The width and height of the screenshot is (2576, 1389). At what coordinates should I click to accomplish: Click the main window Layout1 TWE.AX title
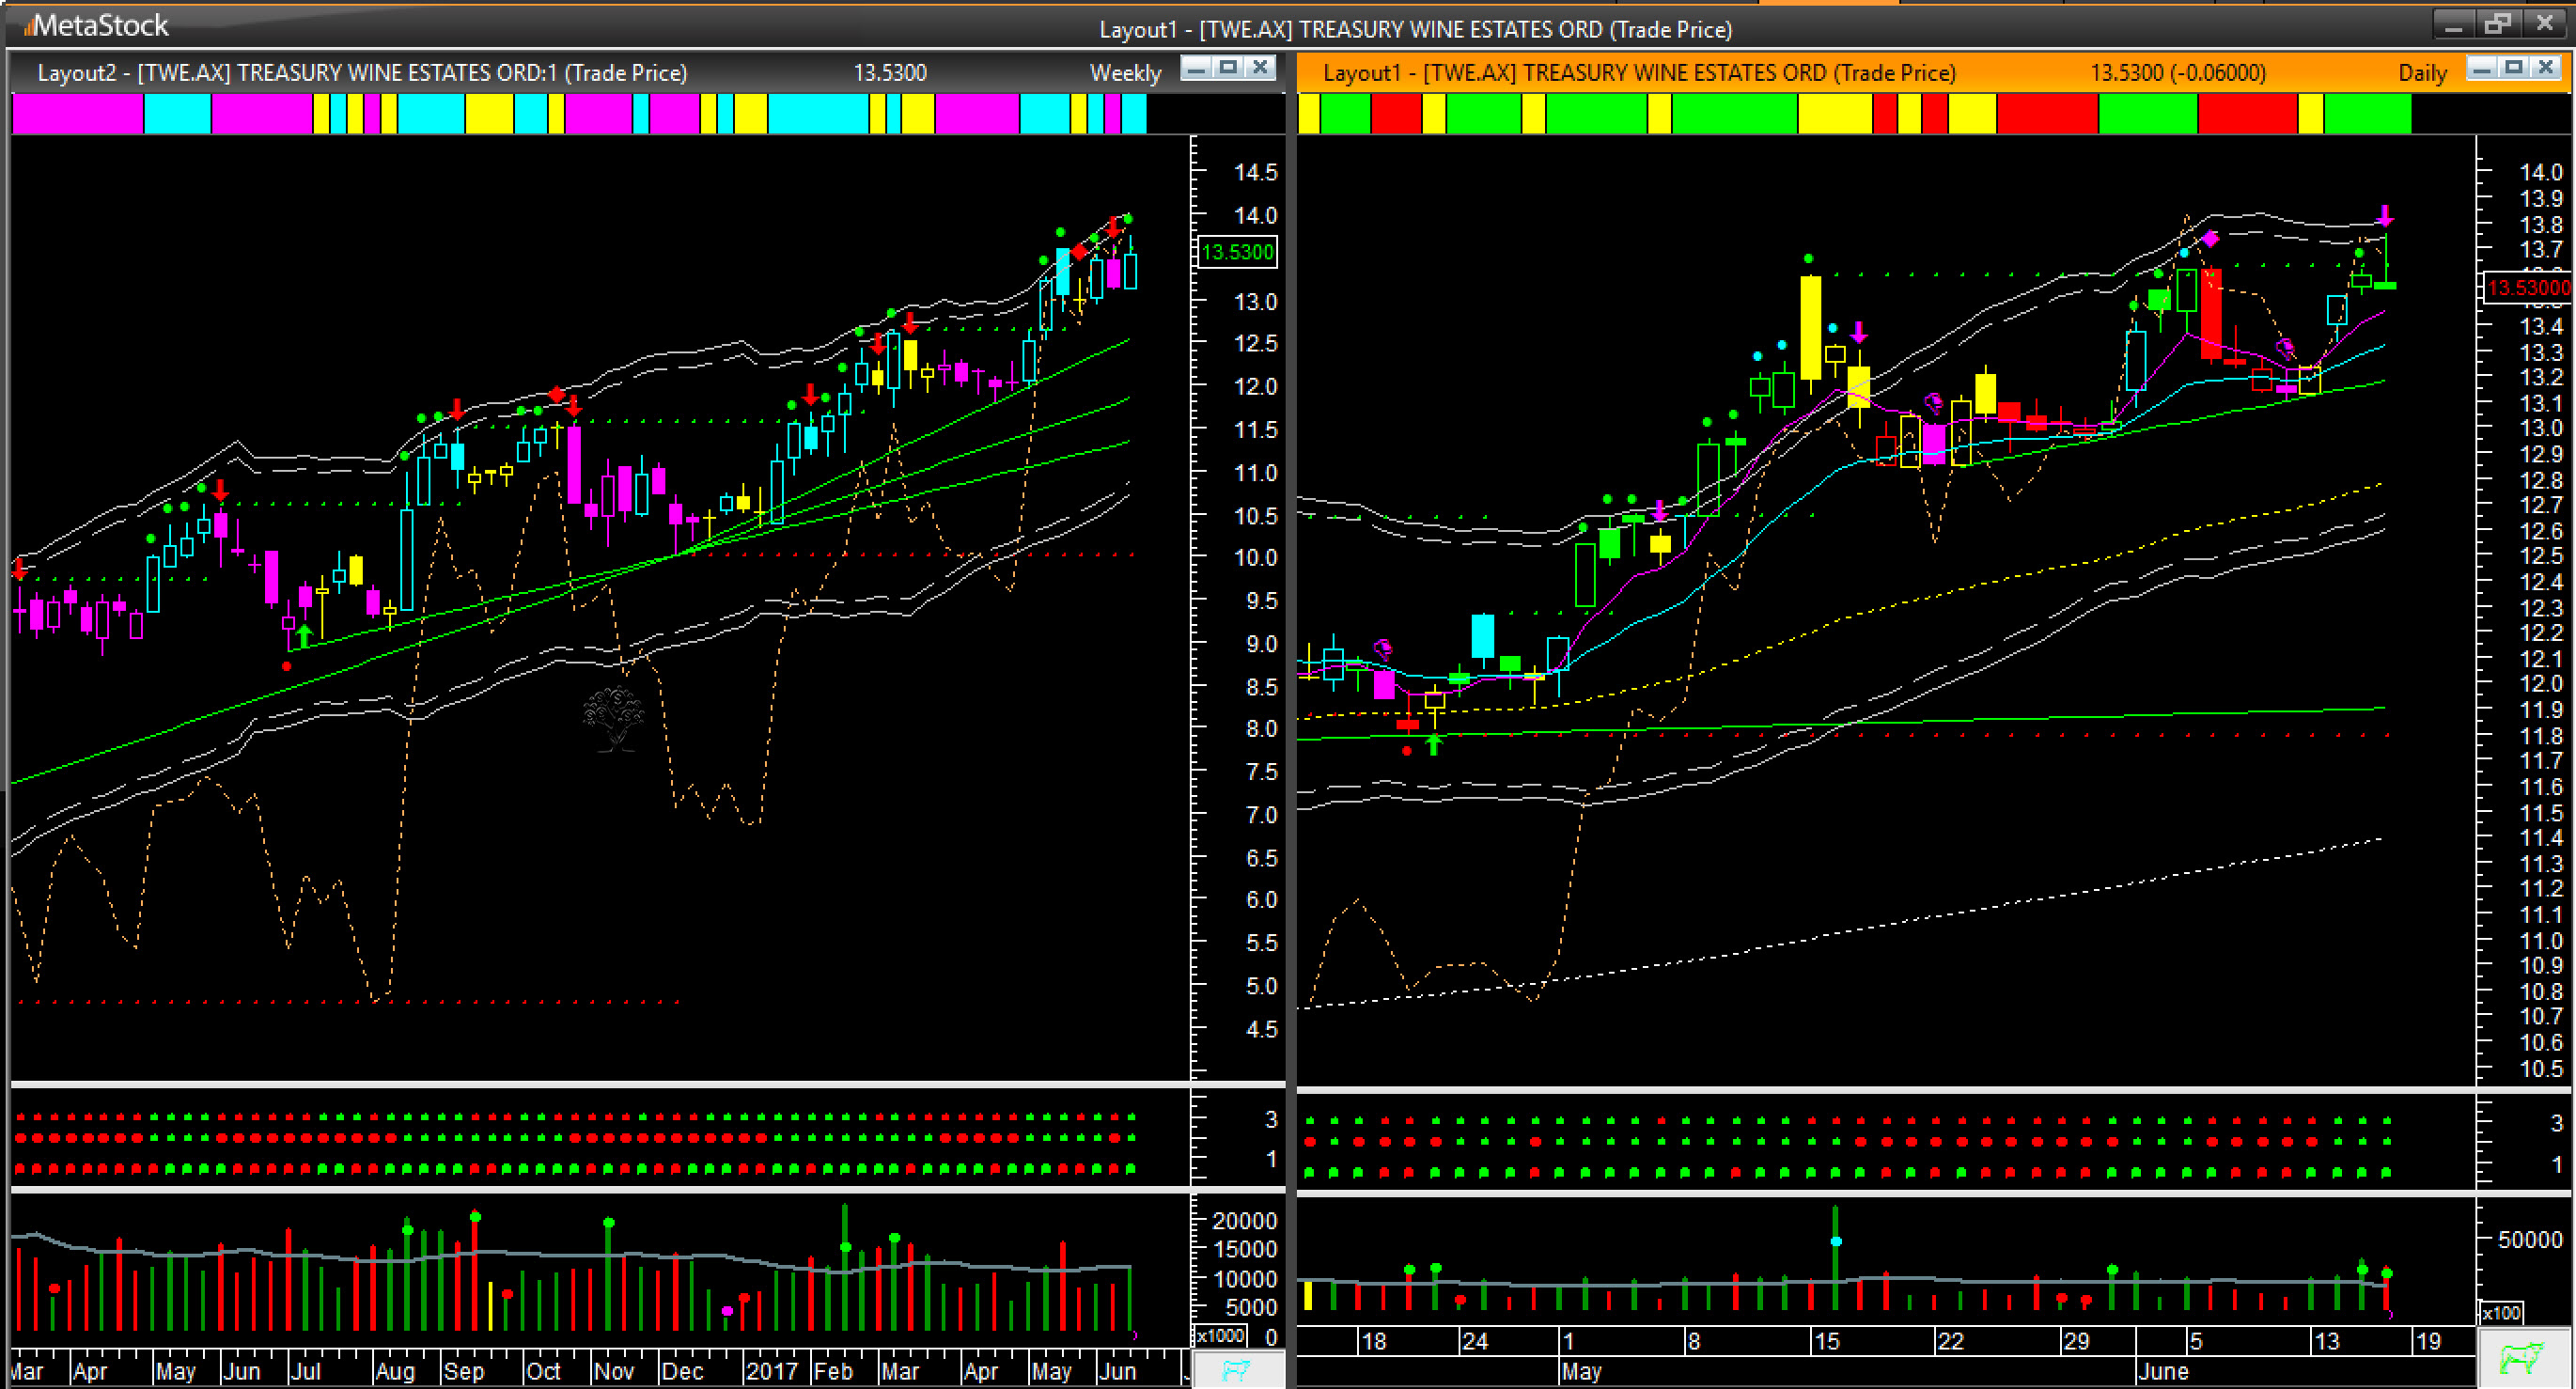point(1415,29)
